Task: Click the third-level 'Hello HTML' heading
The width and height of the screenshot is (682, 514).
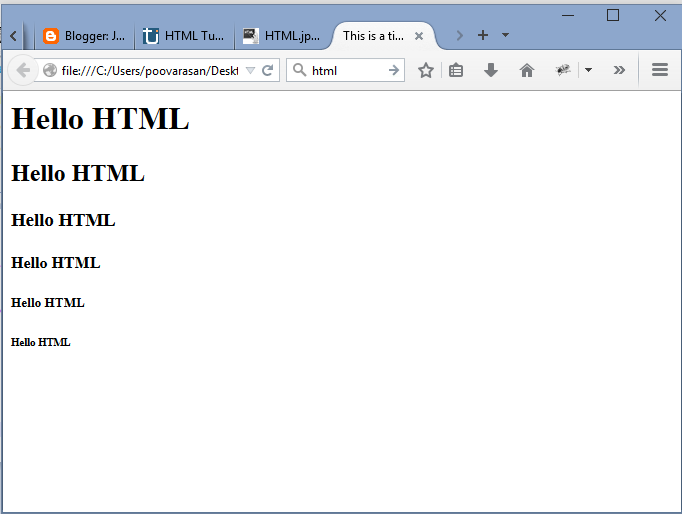Action: pos(63,220)
